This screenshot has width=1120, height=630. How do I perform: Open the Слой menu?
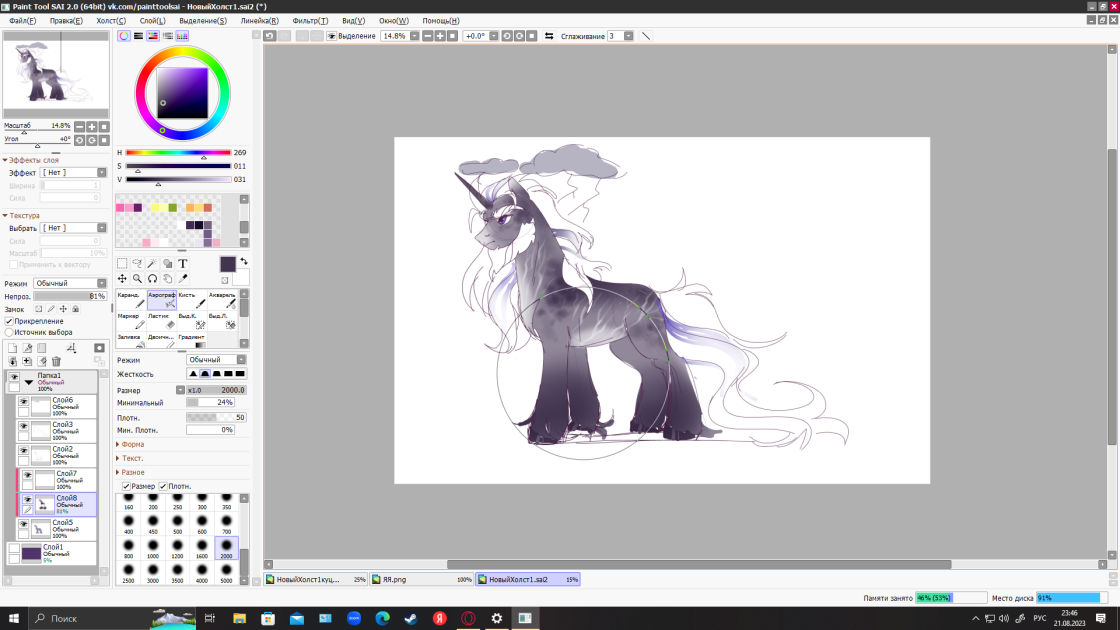[152, 21]
